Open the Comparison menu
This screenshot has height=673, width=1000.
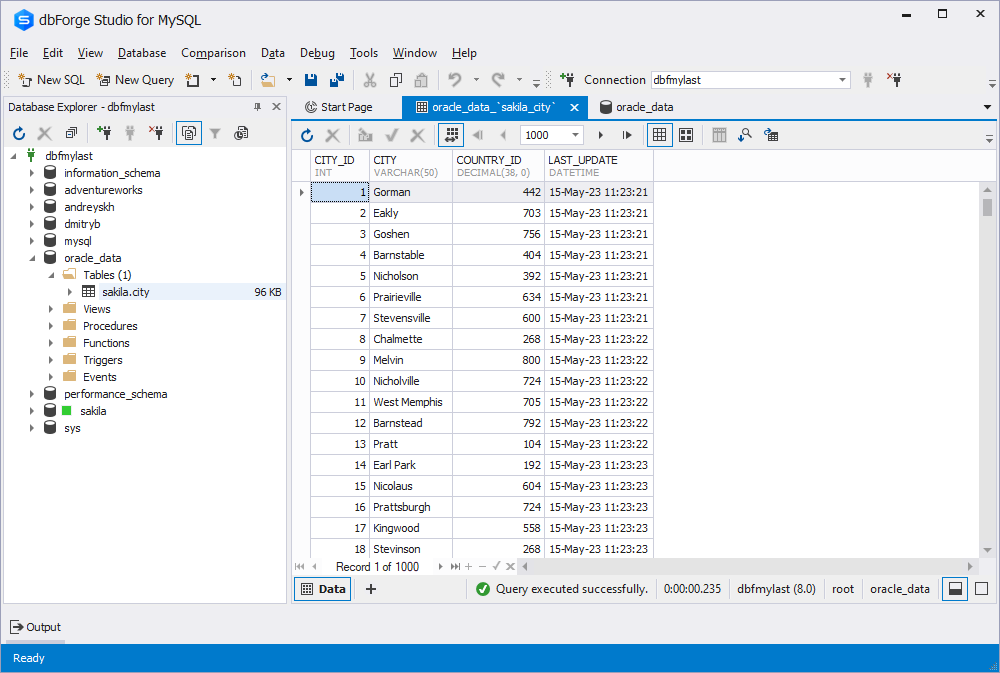(213, 53)
